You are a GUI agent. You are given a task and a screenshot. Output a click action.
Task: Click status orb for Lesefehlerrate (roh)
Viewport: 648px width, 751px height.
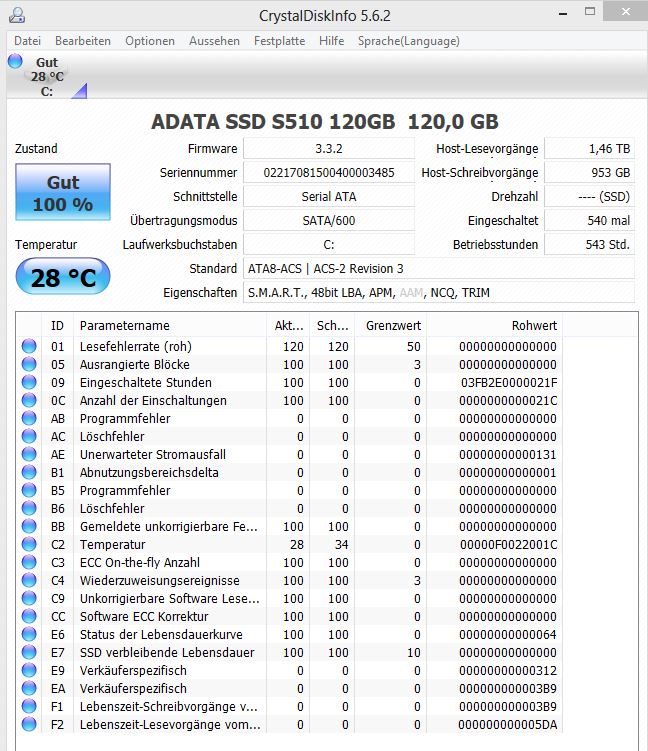coord(29,346)
